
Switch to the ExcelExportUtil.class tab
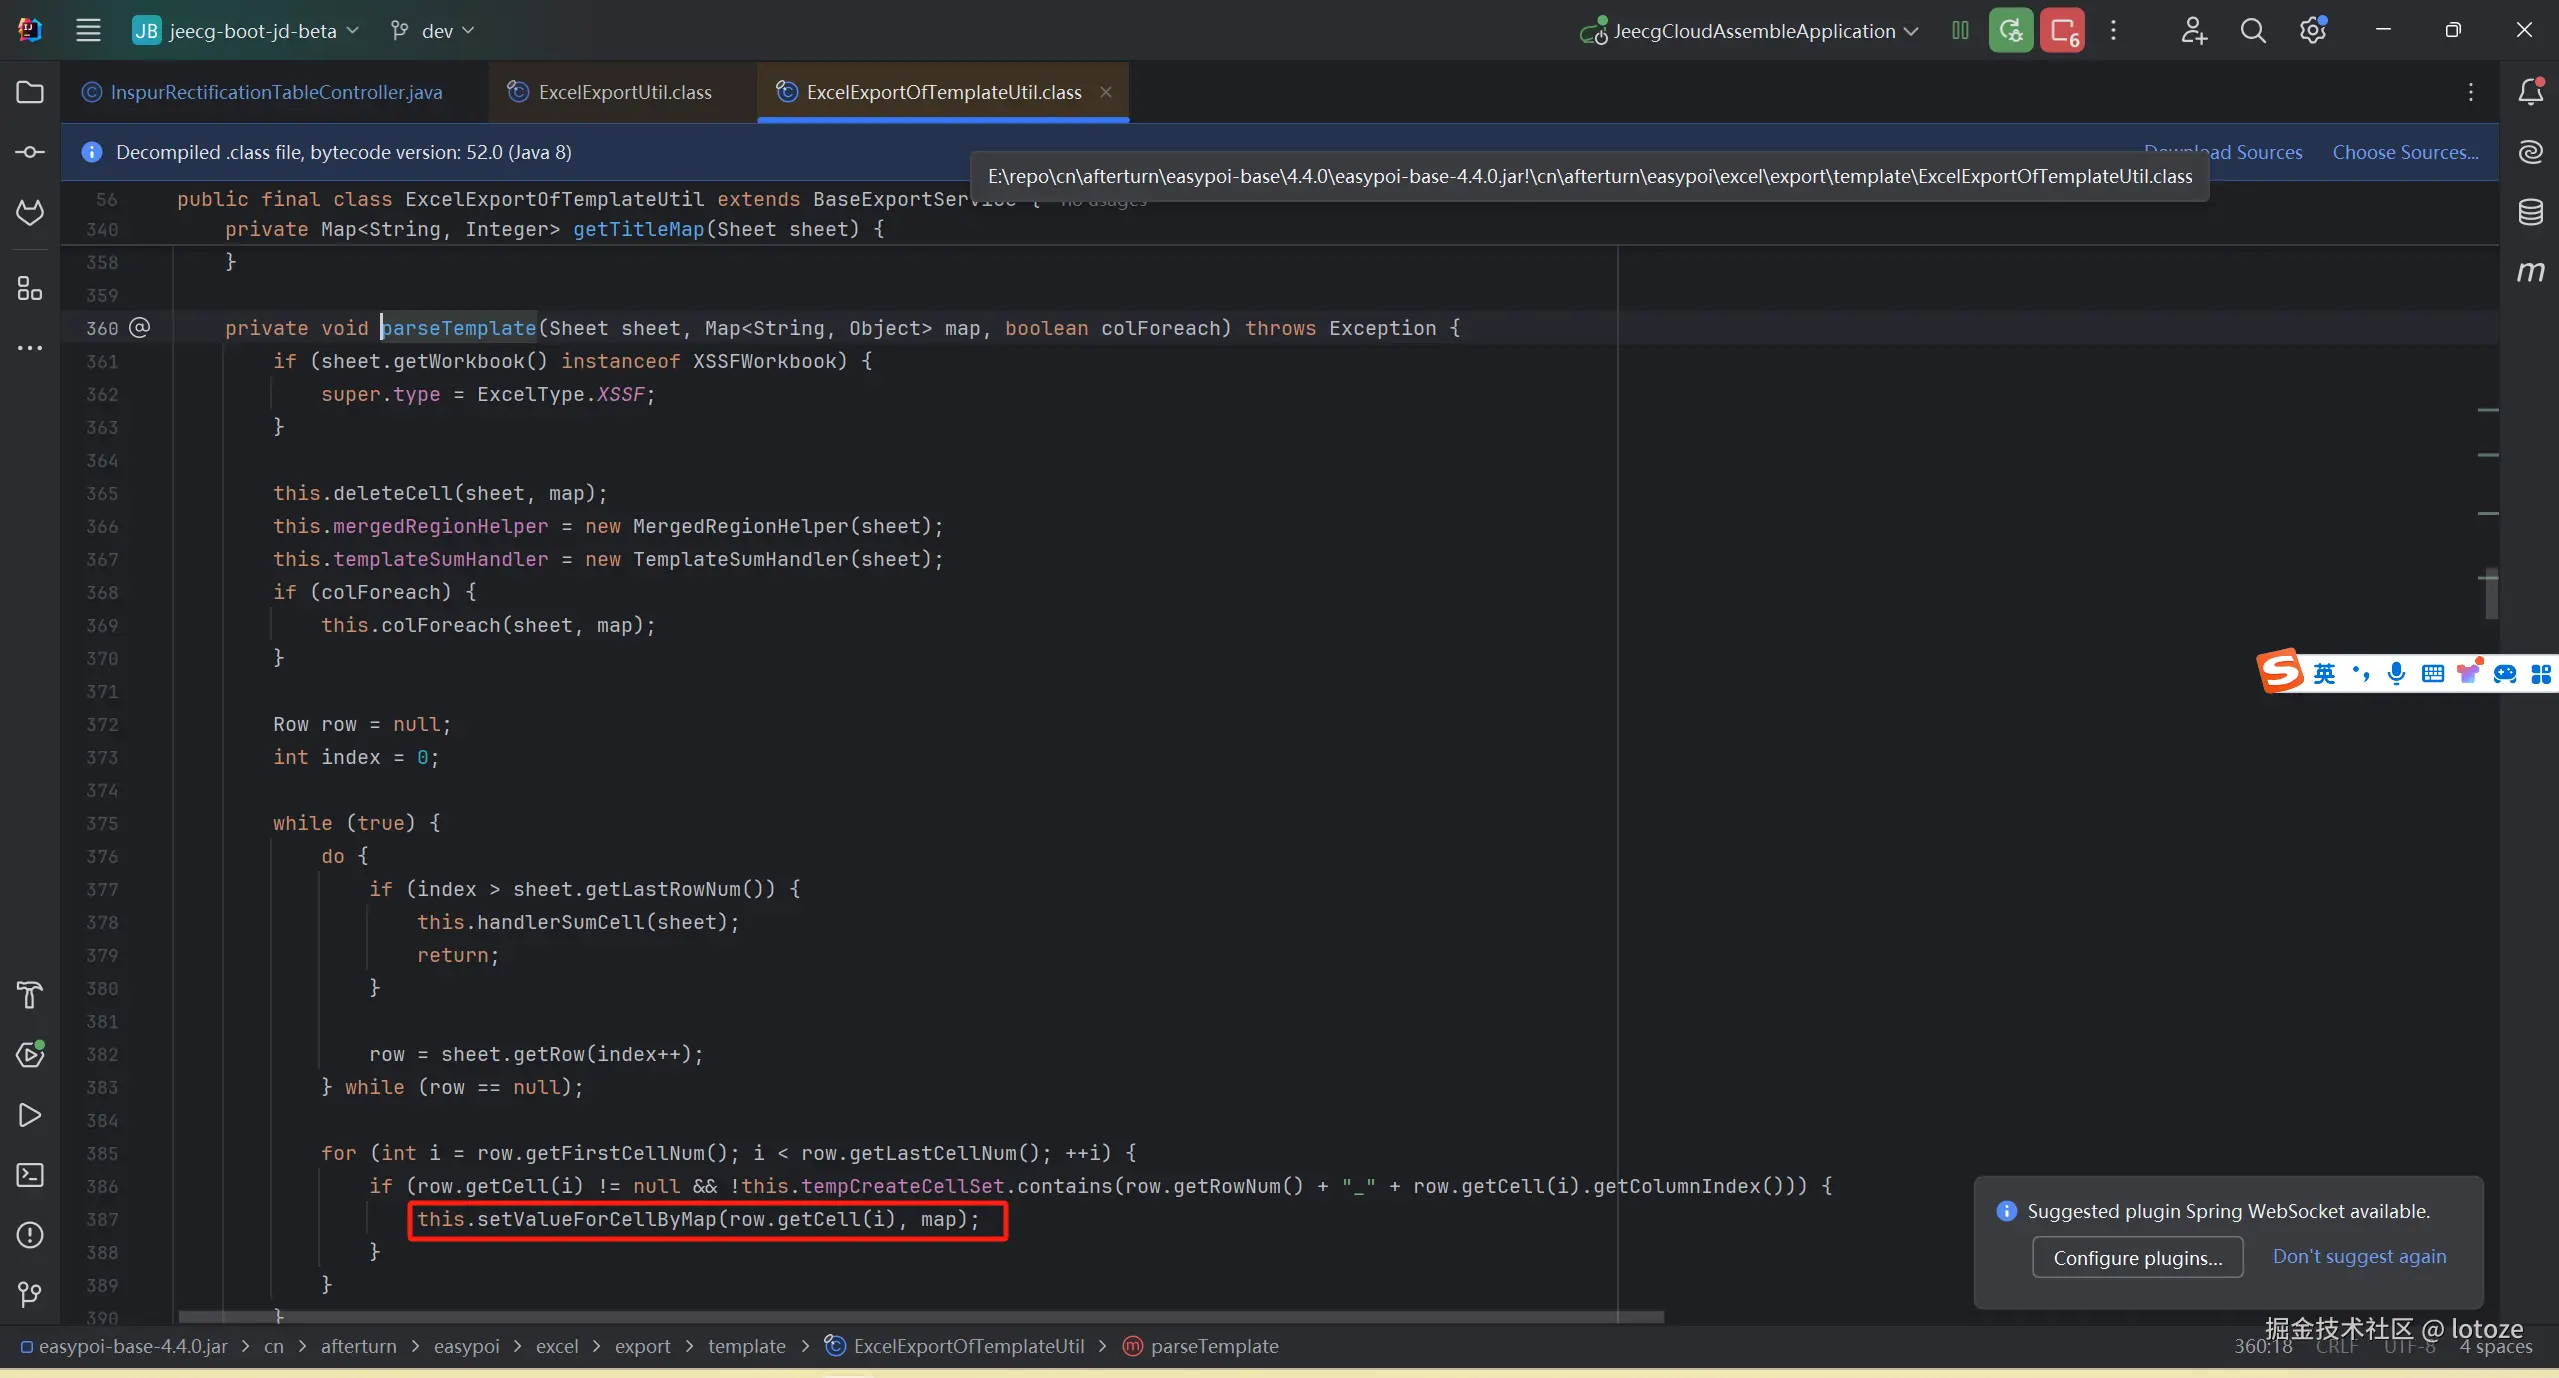[x=624, y=92]
